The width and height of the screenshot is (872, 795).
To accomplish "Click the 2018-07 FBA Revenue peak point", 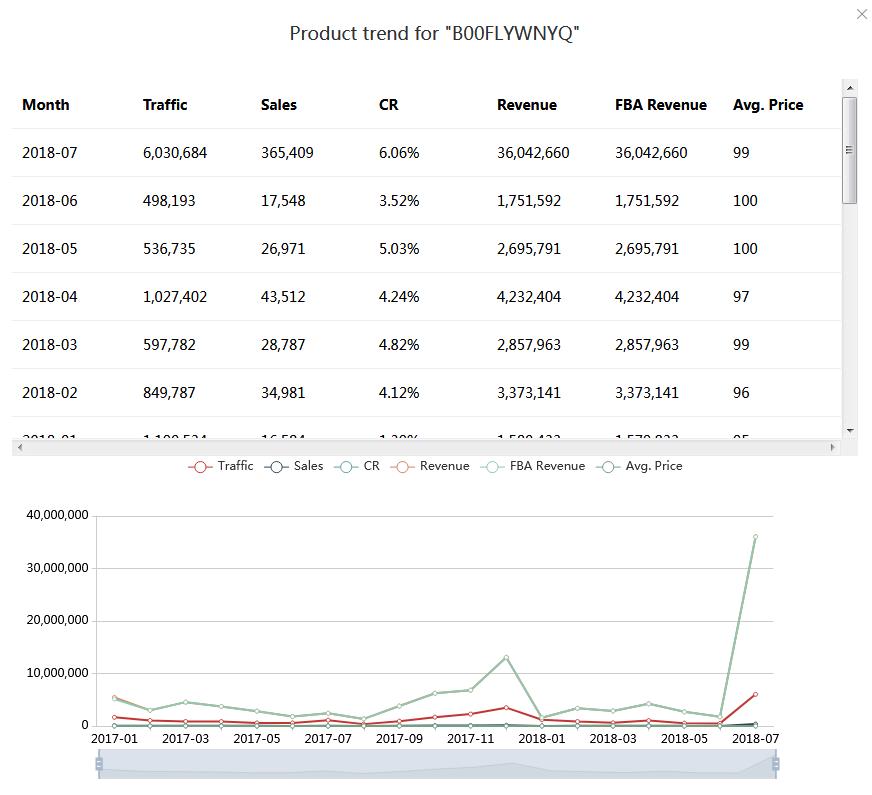I will (x=755, y=537).
